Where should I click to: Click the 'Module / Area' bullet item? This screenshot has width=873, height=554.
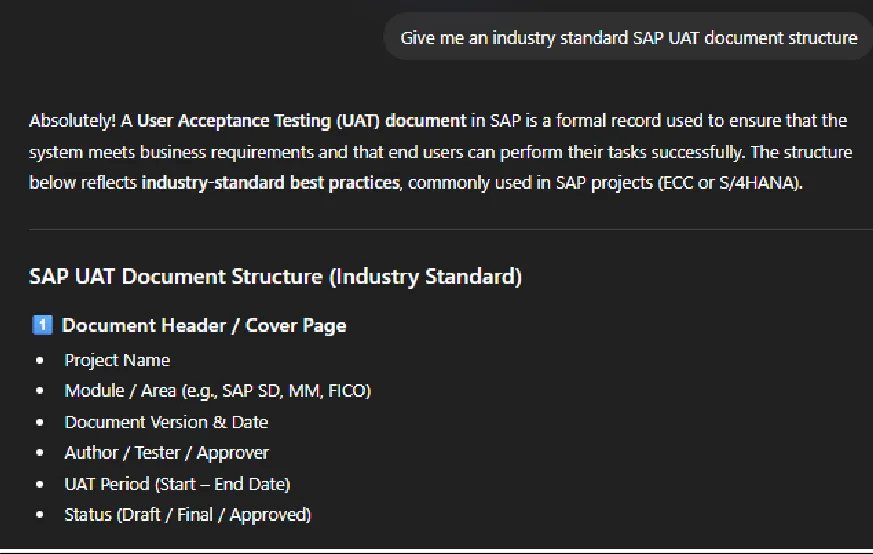click(x=218, y=391)
